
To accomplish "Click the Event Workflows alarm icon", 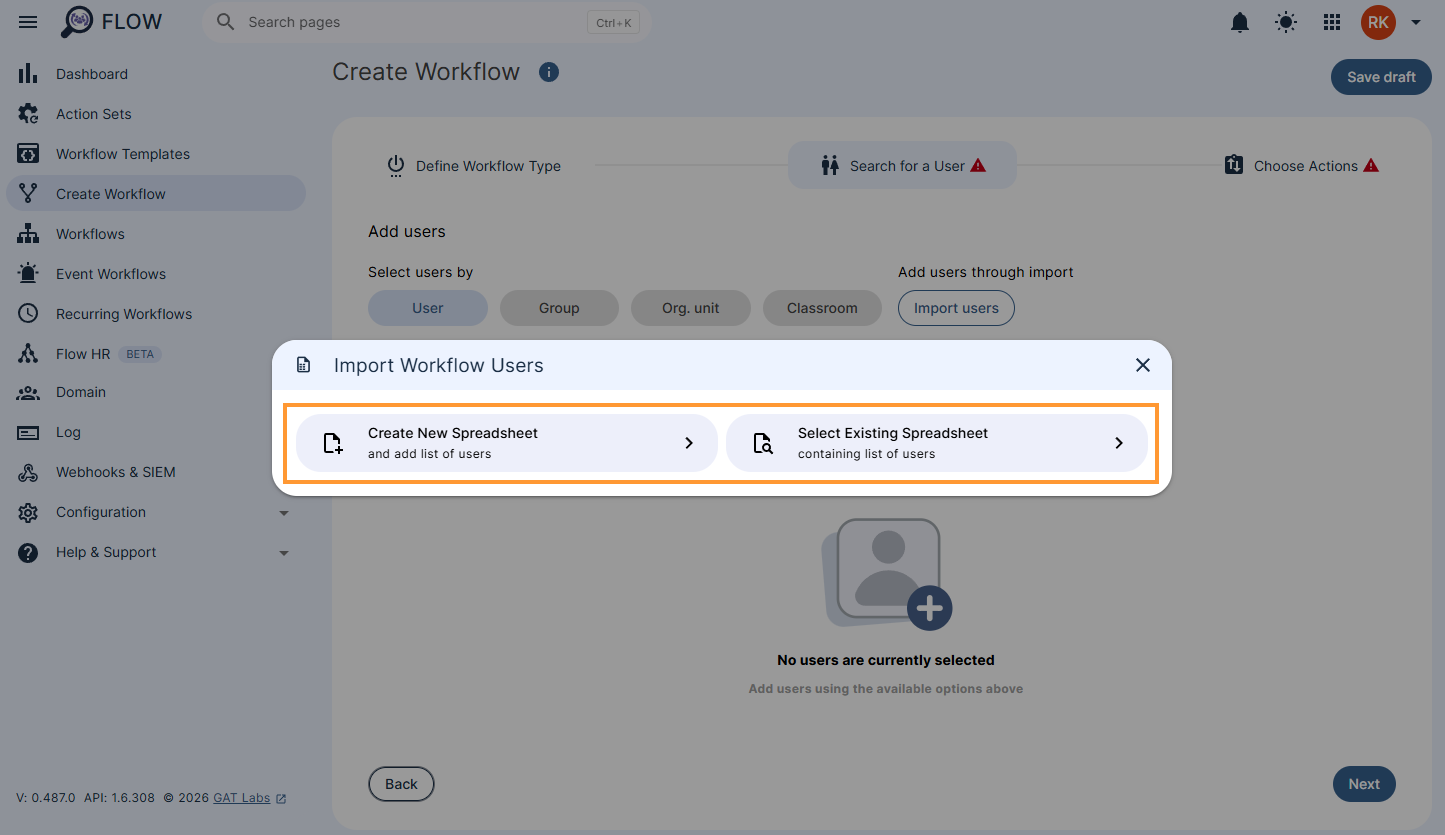I will [28, 274].
